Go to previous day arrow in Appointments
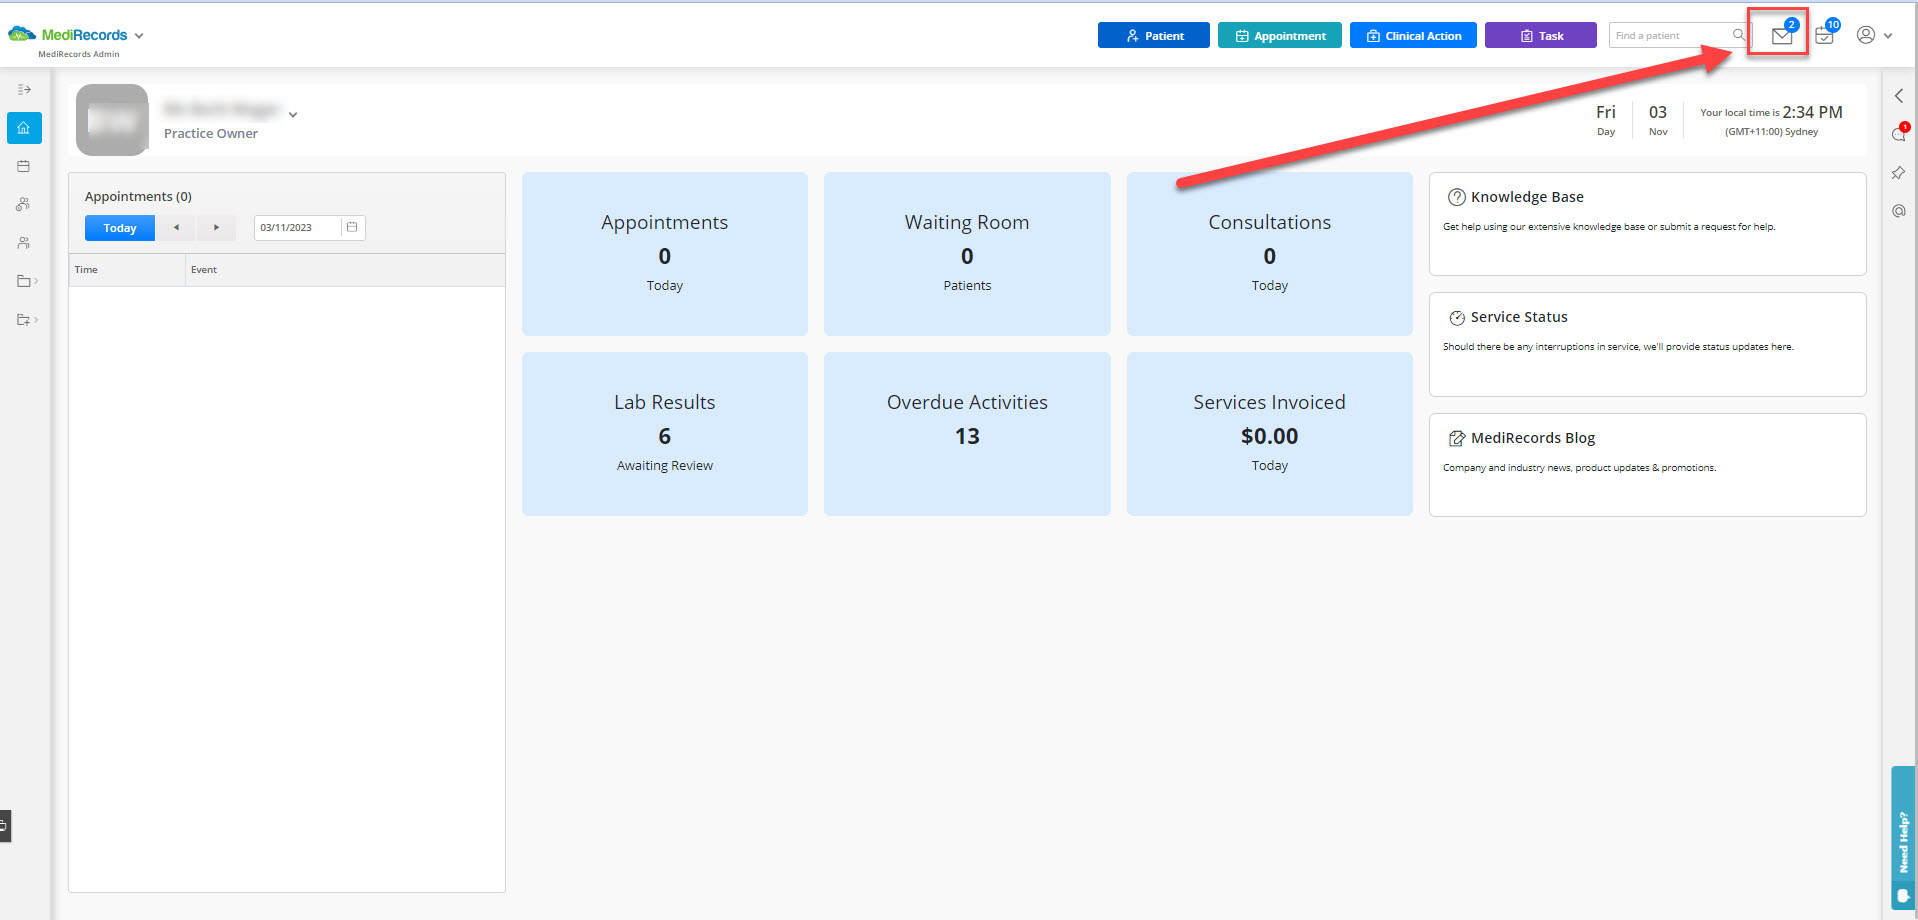This screenshot has height=920, width=1918. click(x=176, y=228)
